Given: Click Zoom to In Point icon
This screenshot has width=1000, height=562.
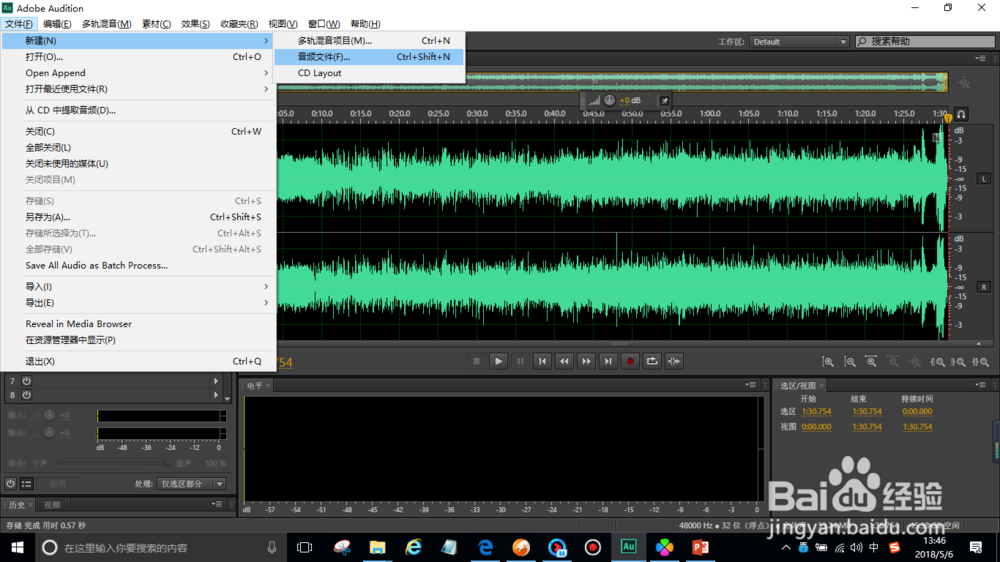Looking at the screenshot, I should (938, 362).
